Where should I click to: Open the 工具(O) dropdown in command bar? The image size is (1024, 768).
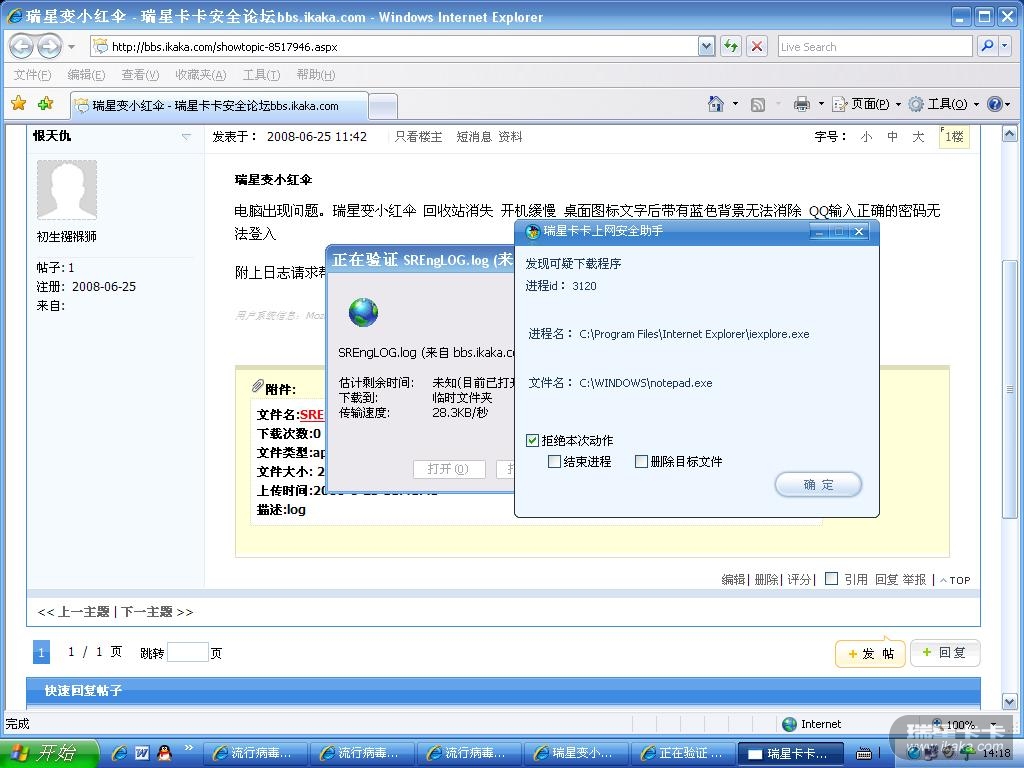click(x=944, y=104)
